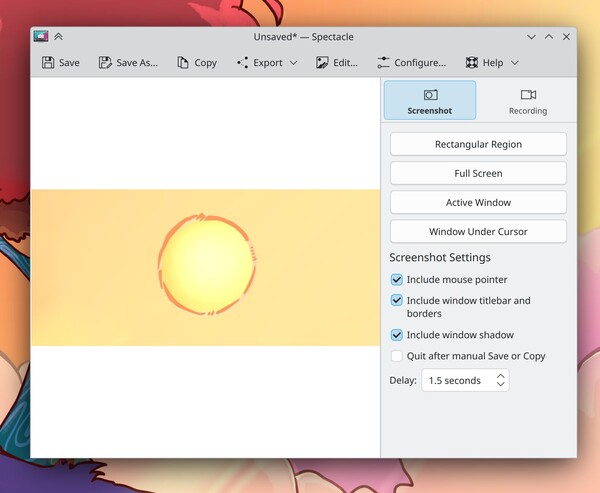
Task: Open the Edit annotation tool
Action: pyautogui.click(x=337, y=62)
